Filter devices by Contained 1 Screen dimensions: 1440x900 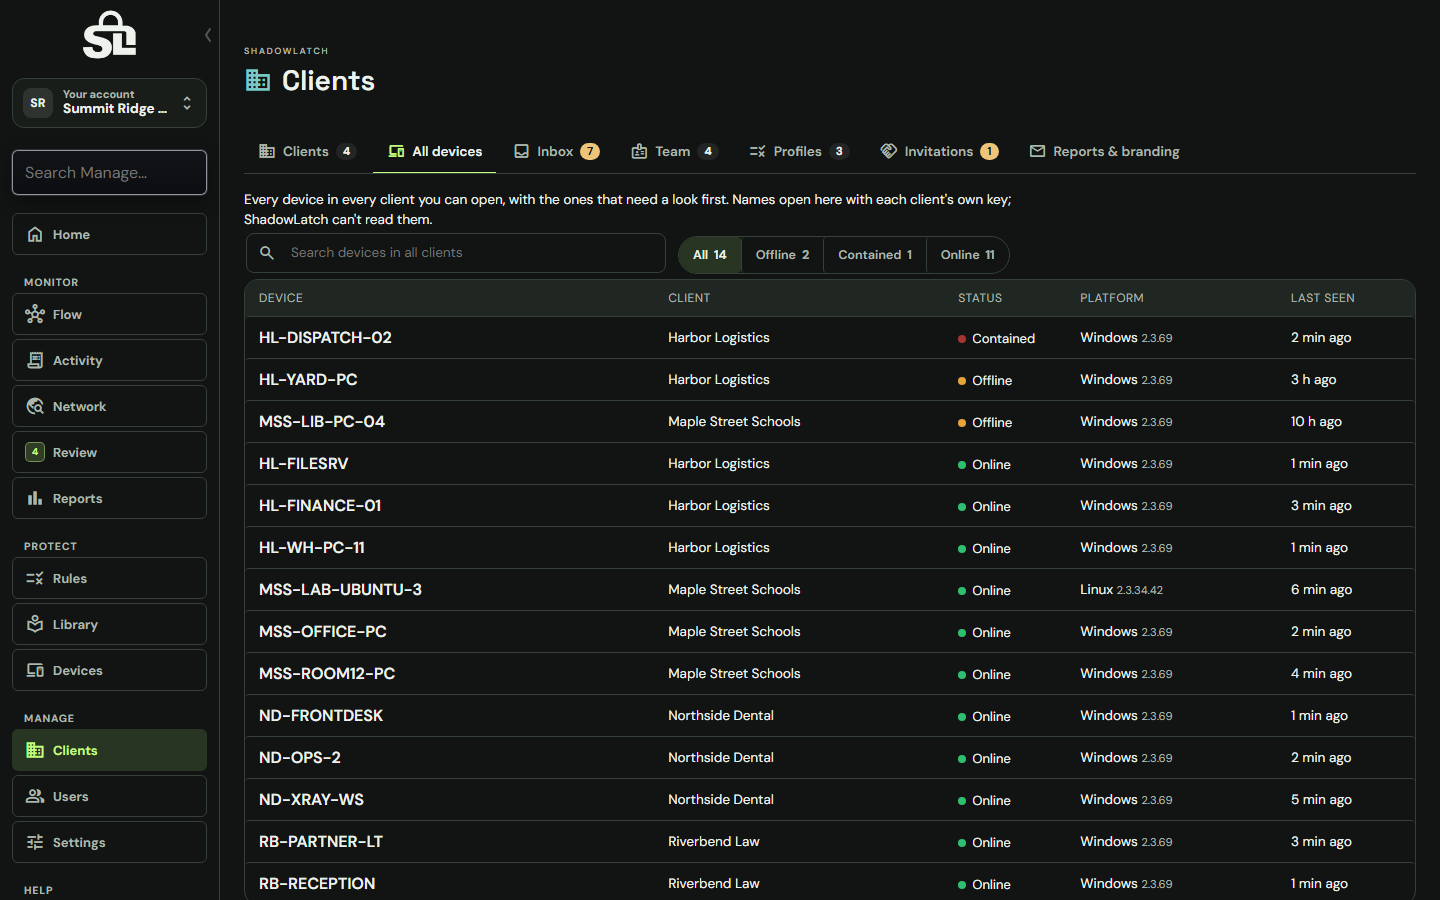pyautogui.click(x=875, y=255)
